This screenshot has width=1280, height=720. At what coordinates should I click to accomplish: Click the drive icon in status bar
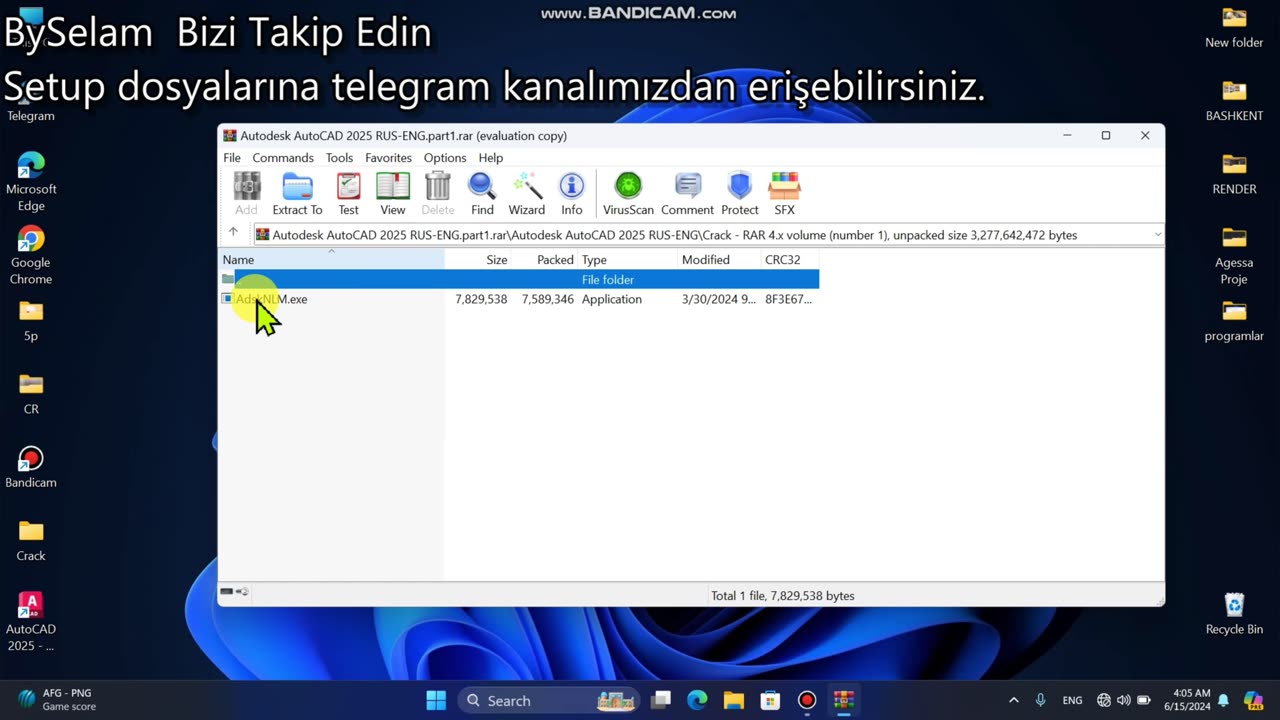tap(227, 592)
